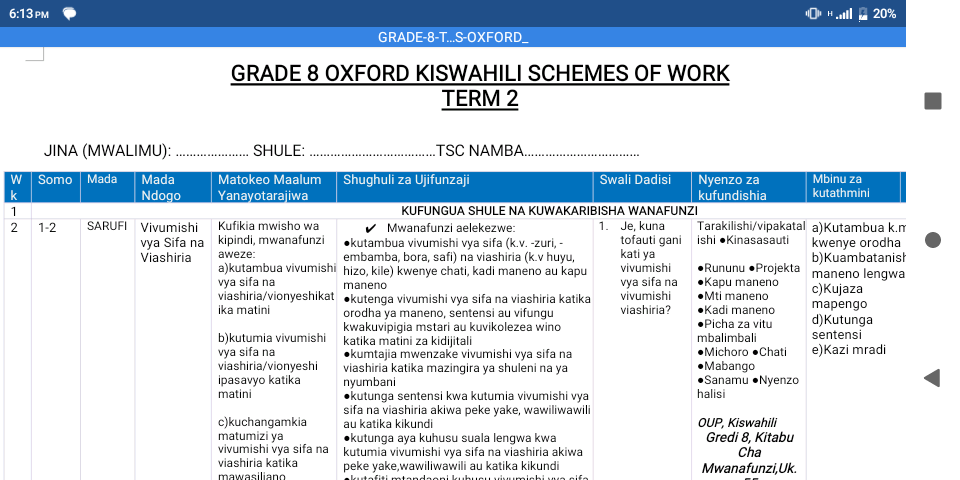Tap the square Recent apps button
The height and width of the screenshot is (480, 960).
(932, 101)
